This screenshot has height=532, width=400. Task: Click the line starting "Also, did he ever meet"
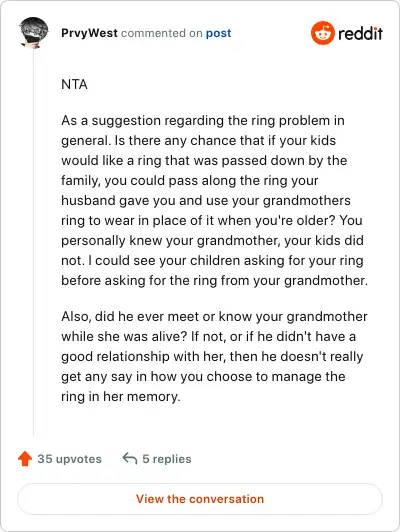click(x=214, y=317)
